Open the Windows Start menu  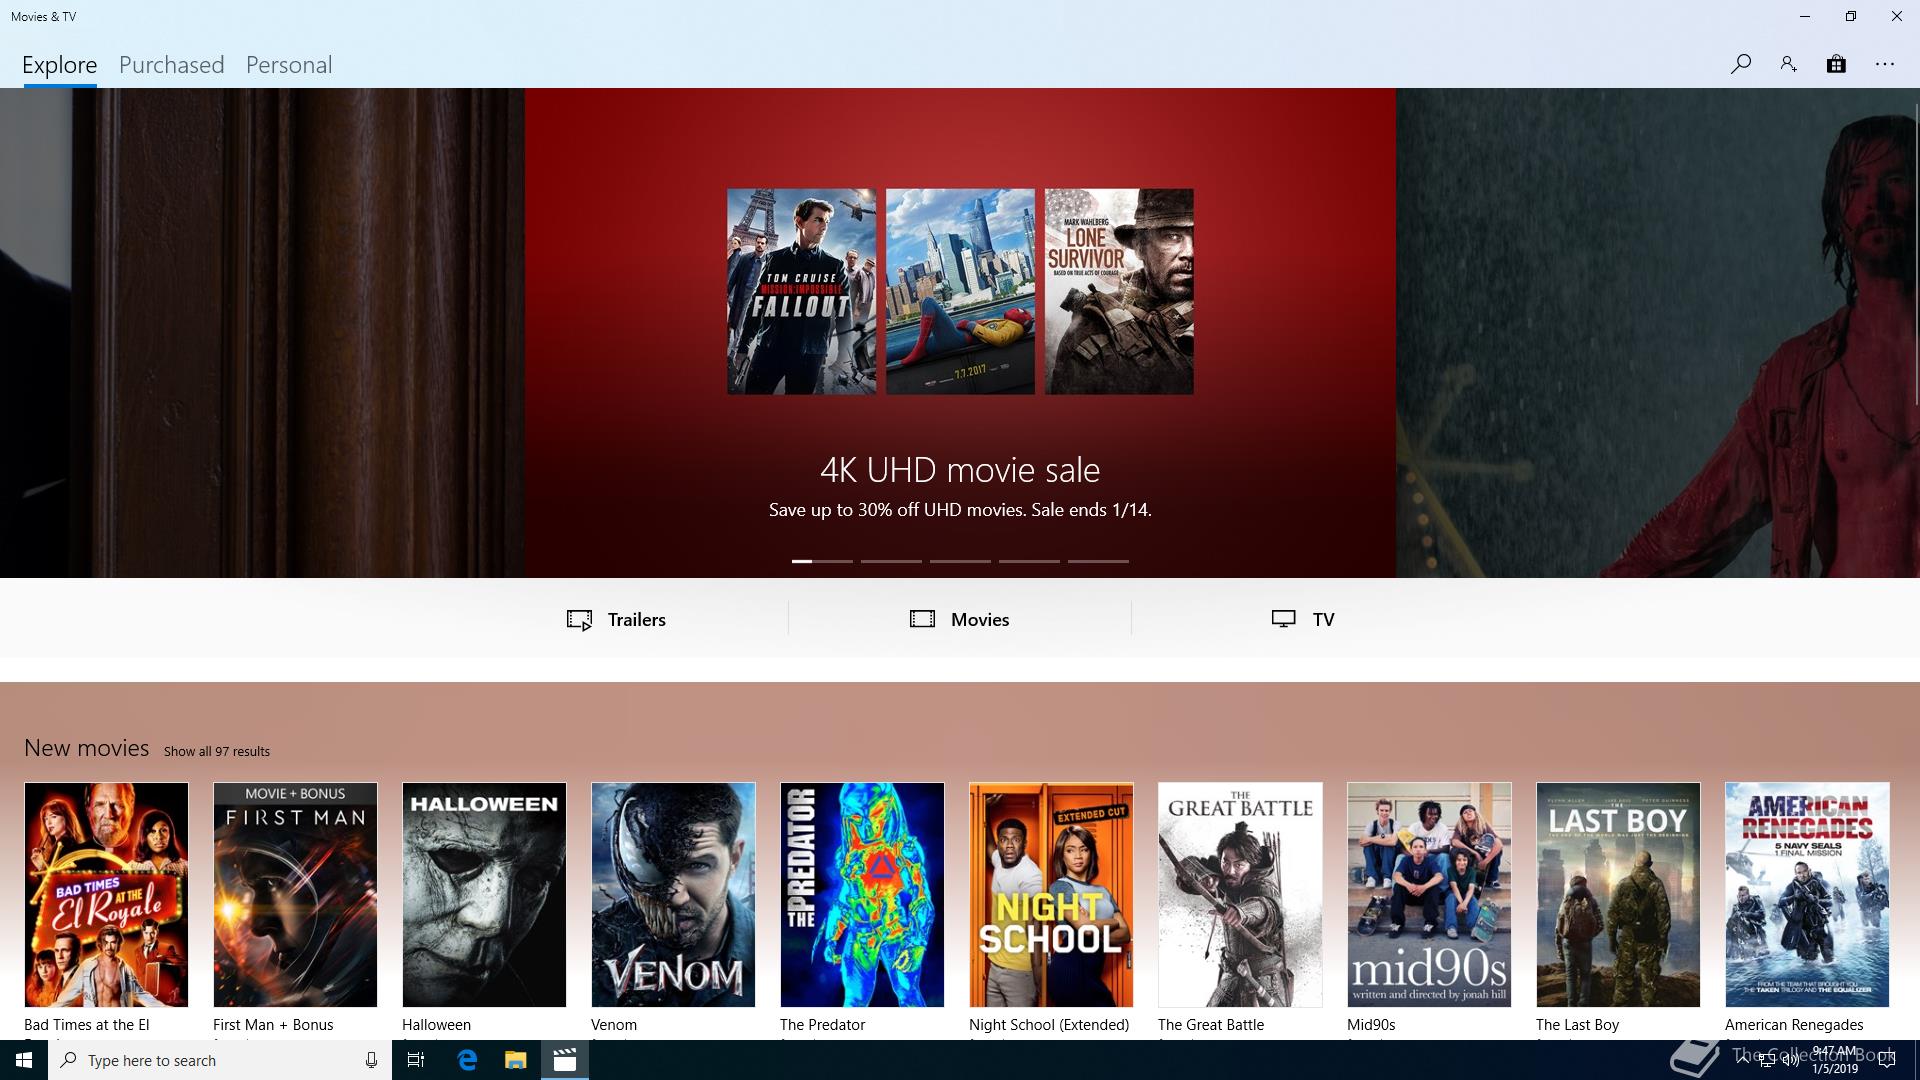tap(24, 1060)
